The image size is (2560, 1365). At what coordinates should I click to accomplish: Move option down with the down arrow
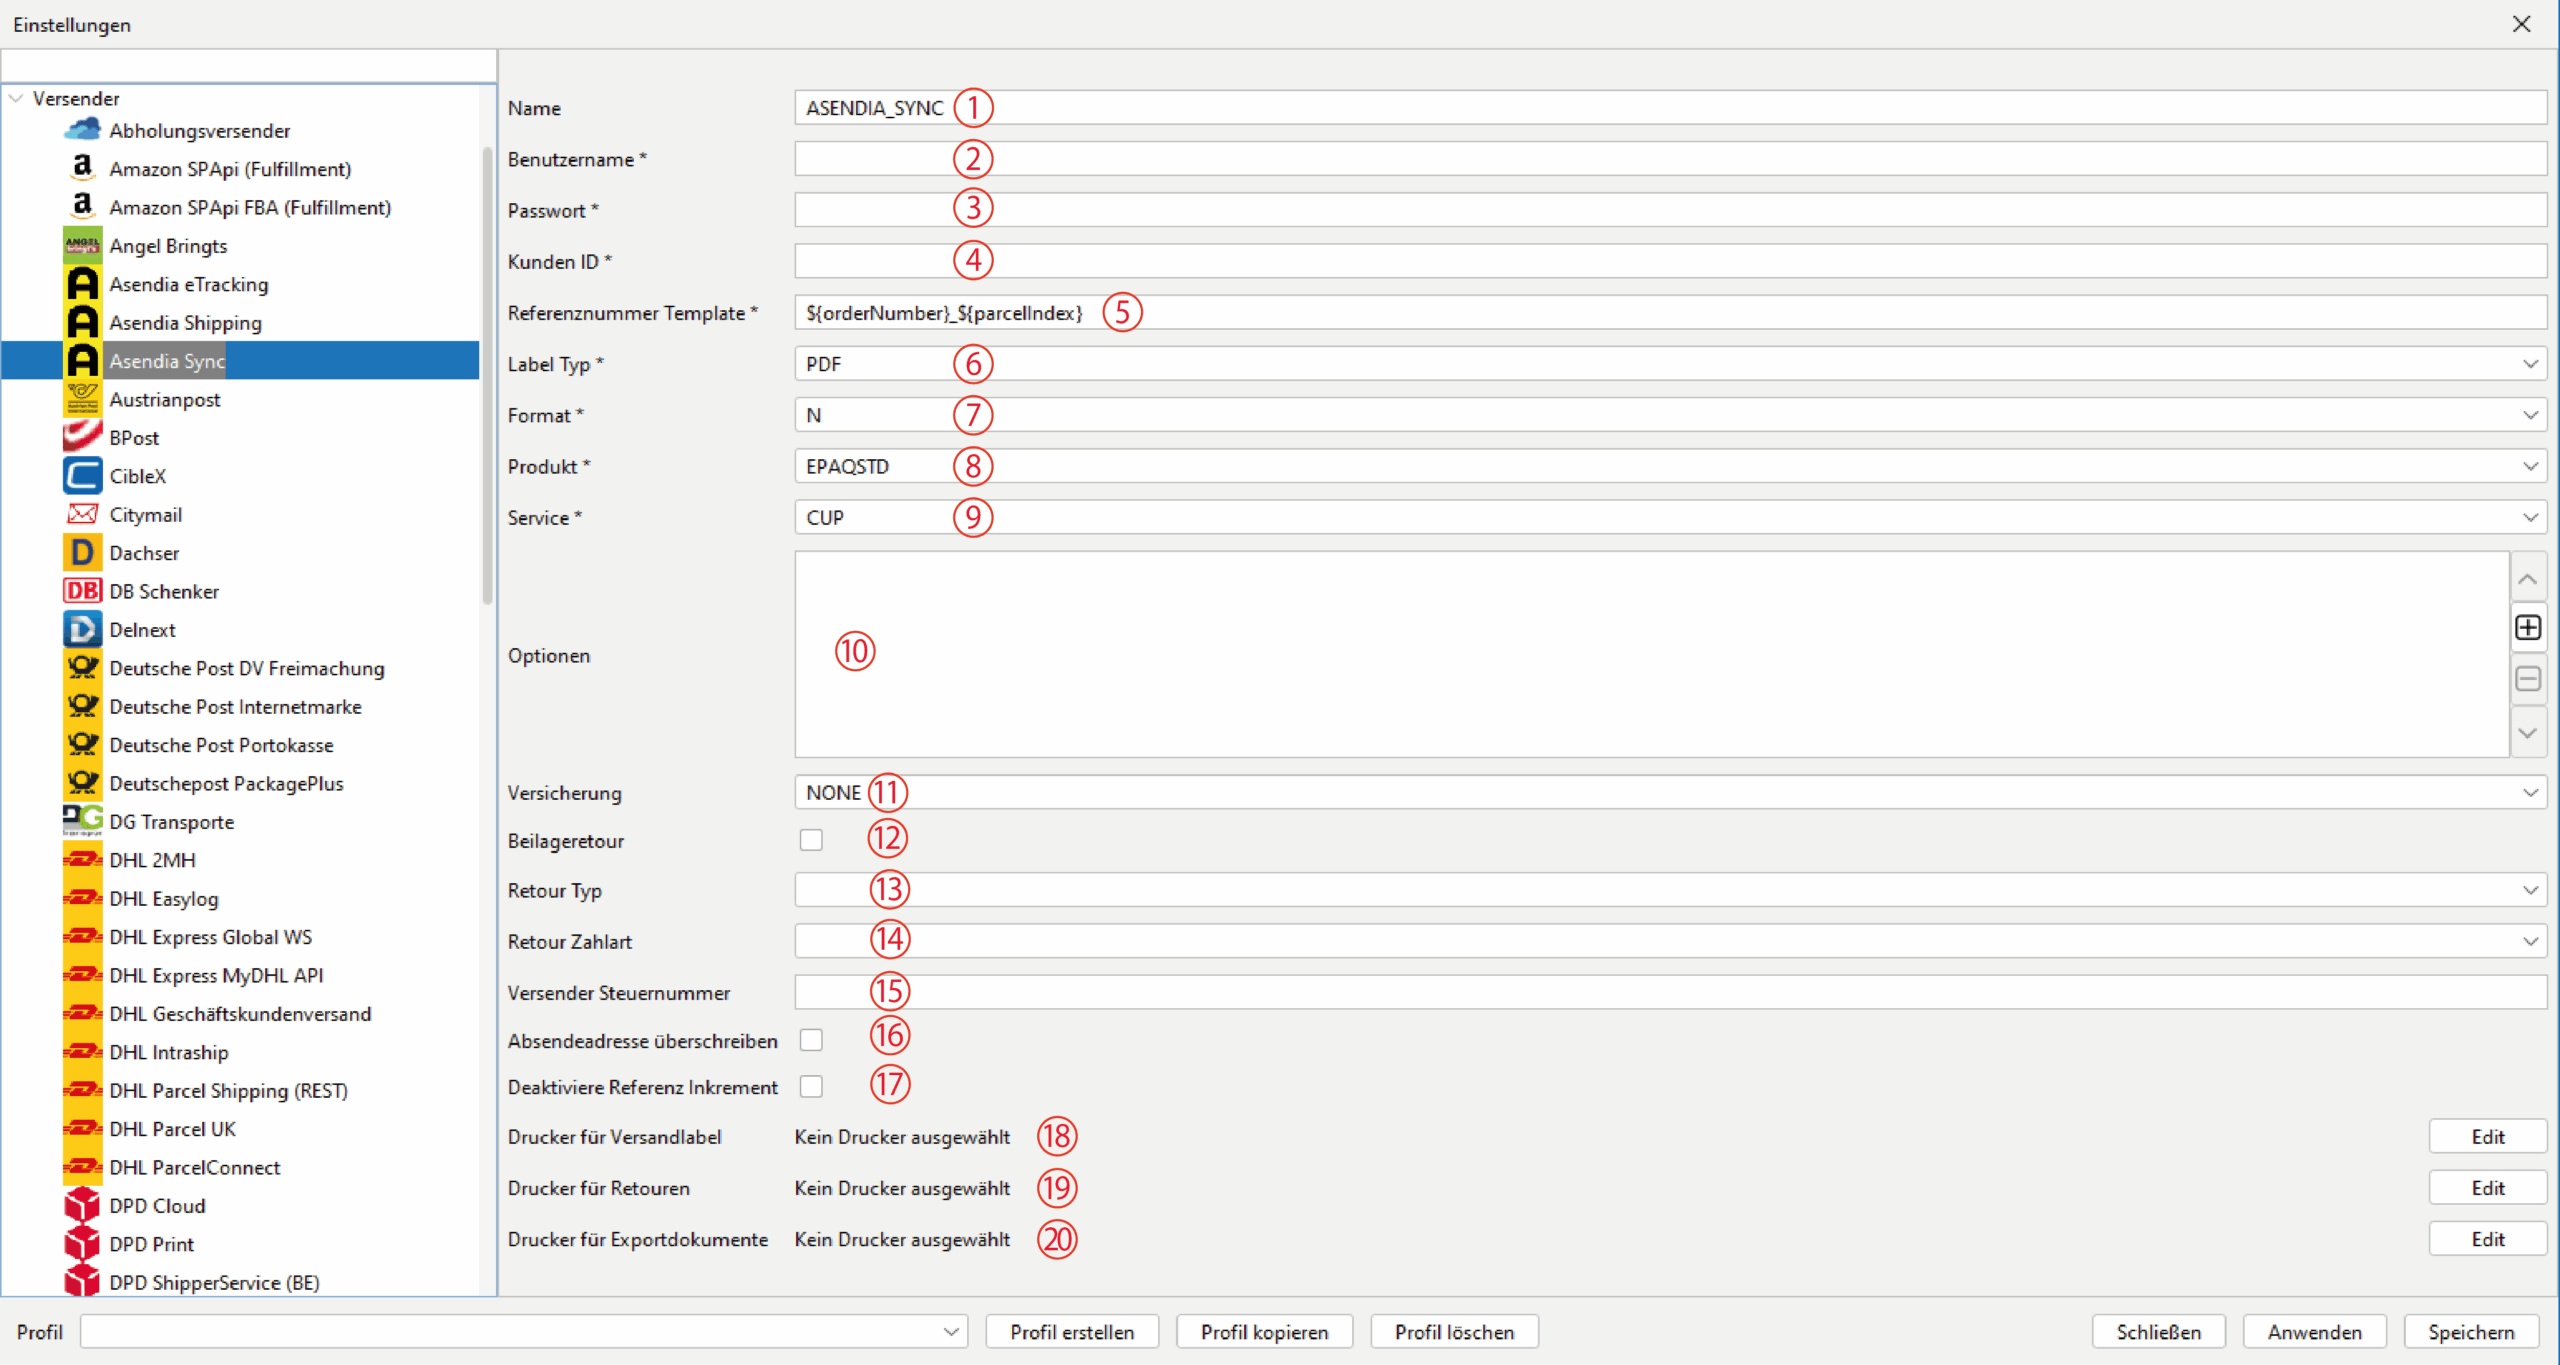tap(2528, 732)
